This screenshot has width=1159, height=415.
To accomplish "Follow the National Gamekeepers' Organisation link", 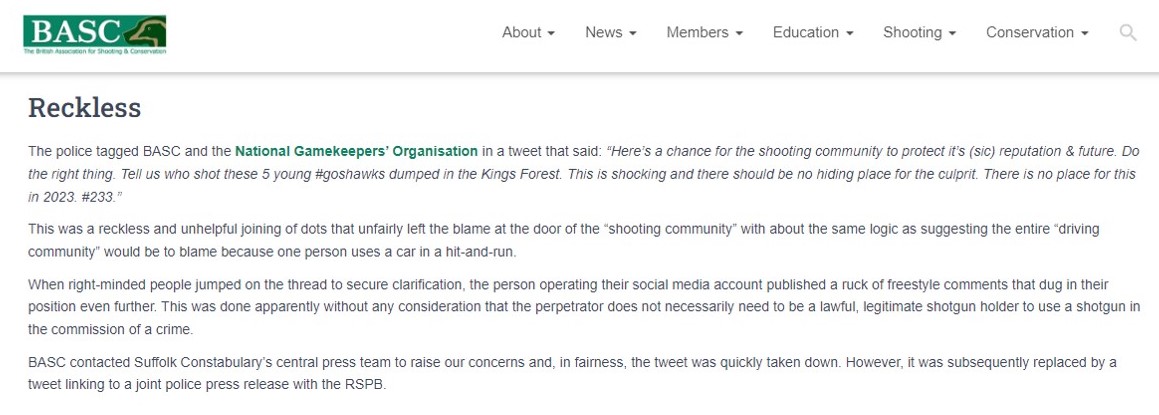I will [x=356, y=152].
